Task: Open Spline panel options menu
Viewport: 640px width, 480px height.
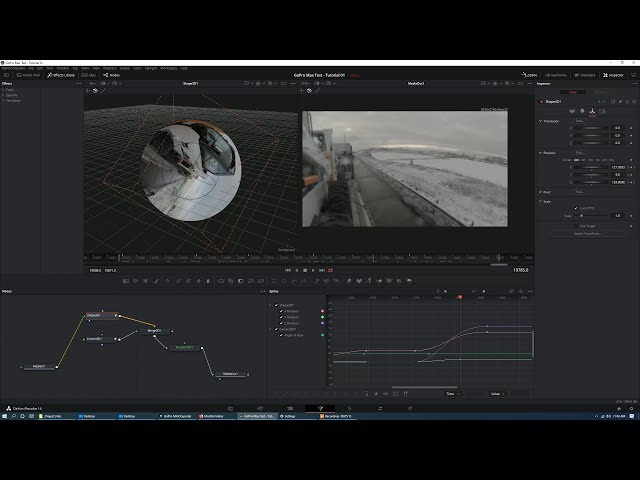Action: [530, 291]
